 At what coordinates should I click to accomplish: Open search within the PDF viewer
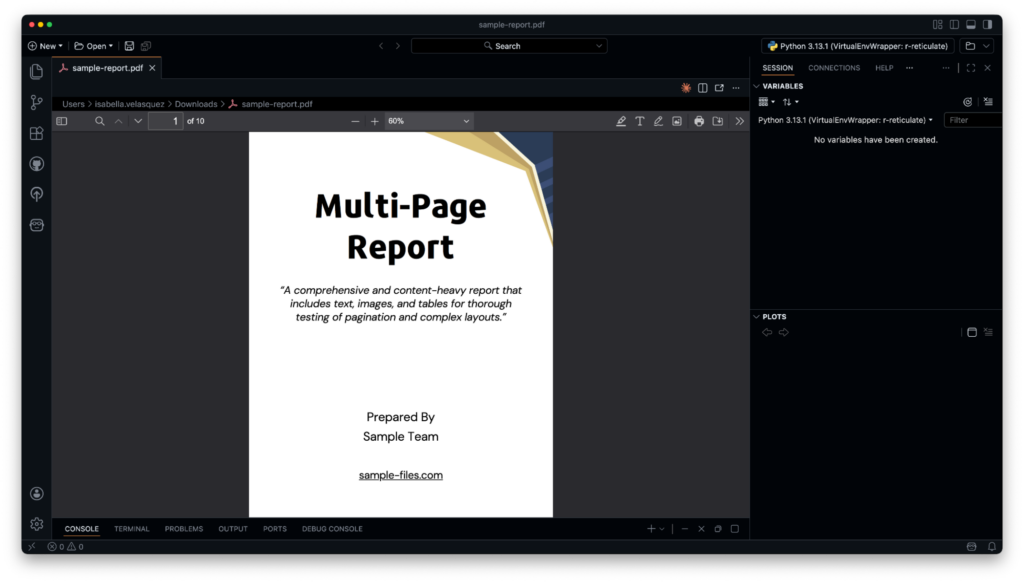(100, 120)
